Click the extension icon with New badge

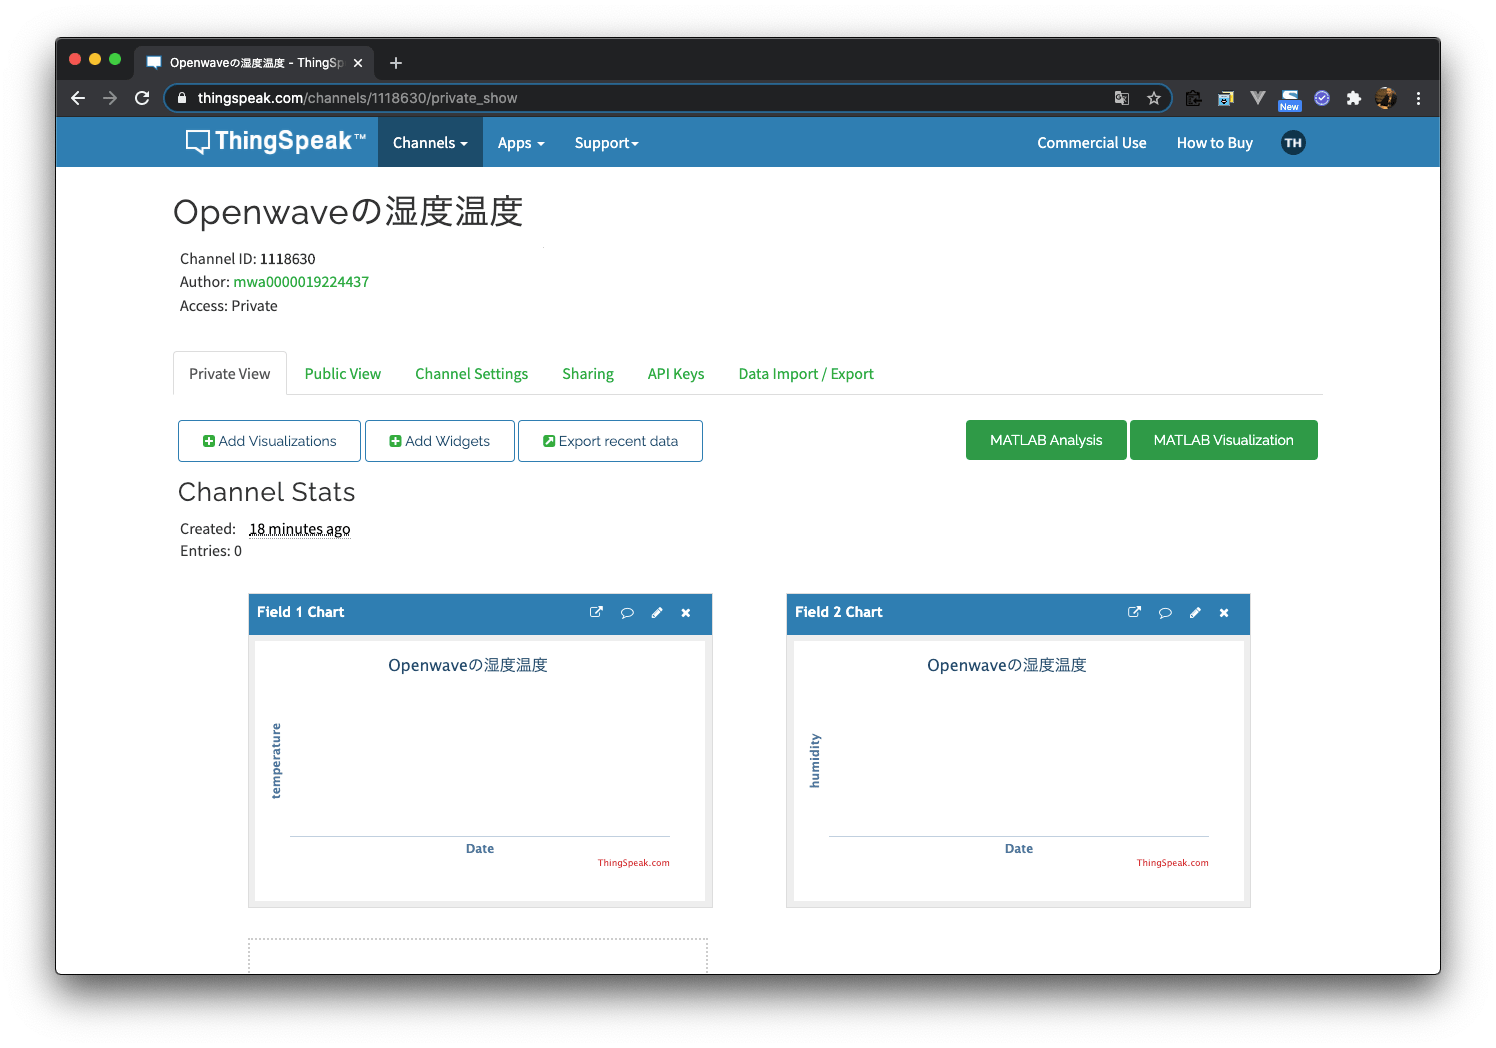[1290, 99]
